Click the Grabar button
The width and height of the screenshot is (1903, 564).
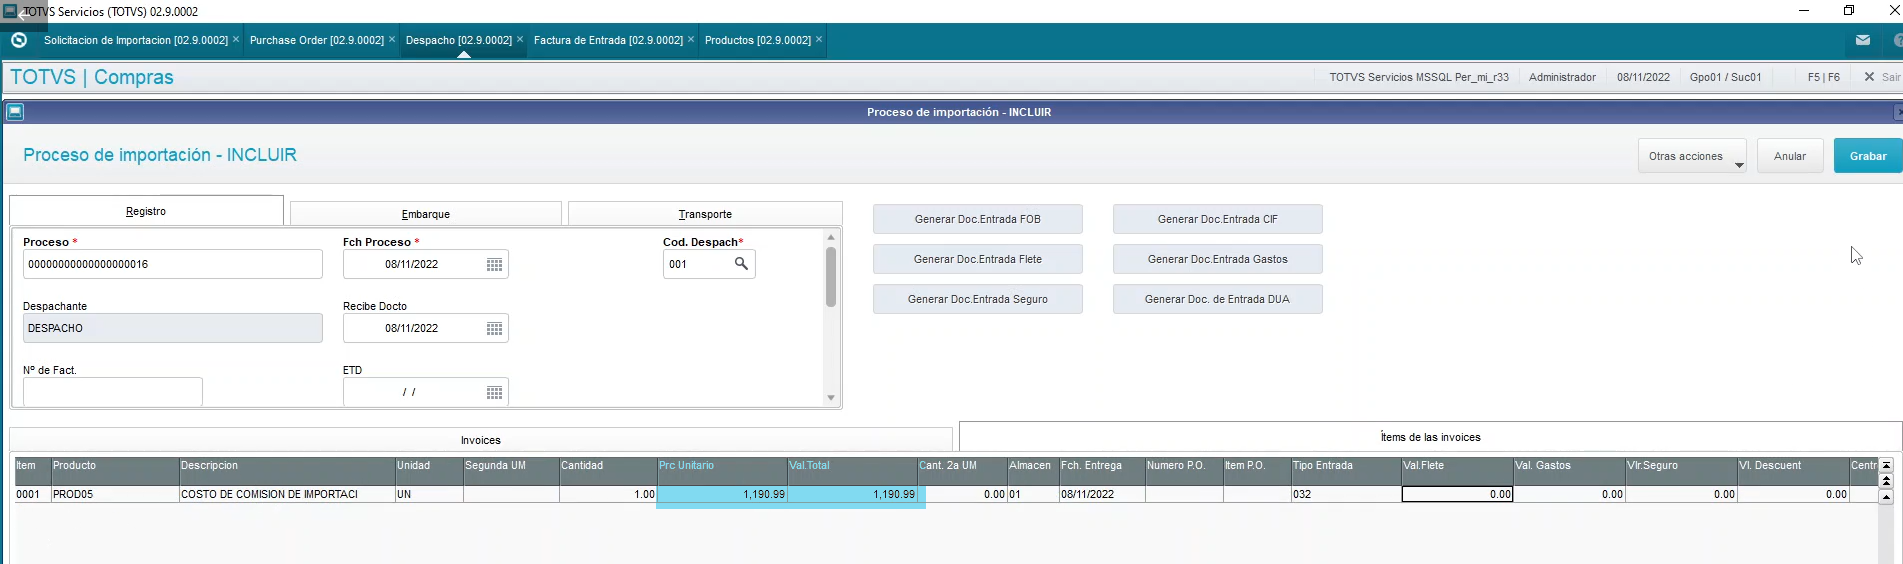coord(1868,156)
